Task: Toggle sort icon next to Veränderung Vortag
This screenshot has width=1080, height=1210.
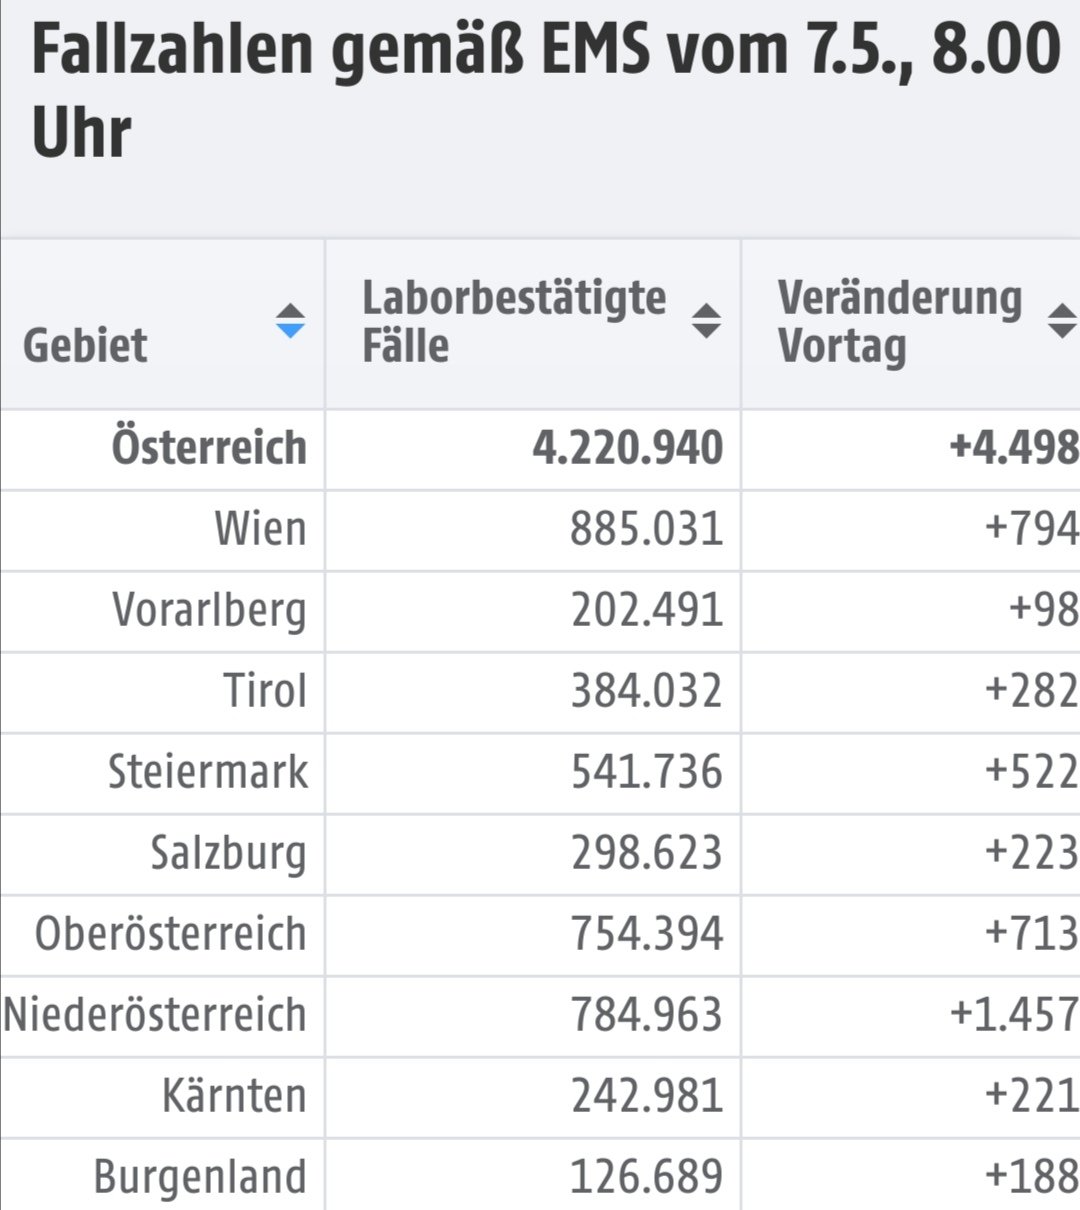Action: click(1062, 320)
